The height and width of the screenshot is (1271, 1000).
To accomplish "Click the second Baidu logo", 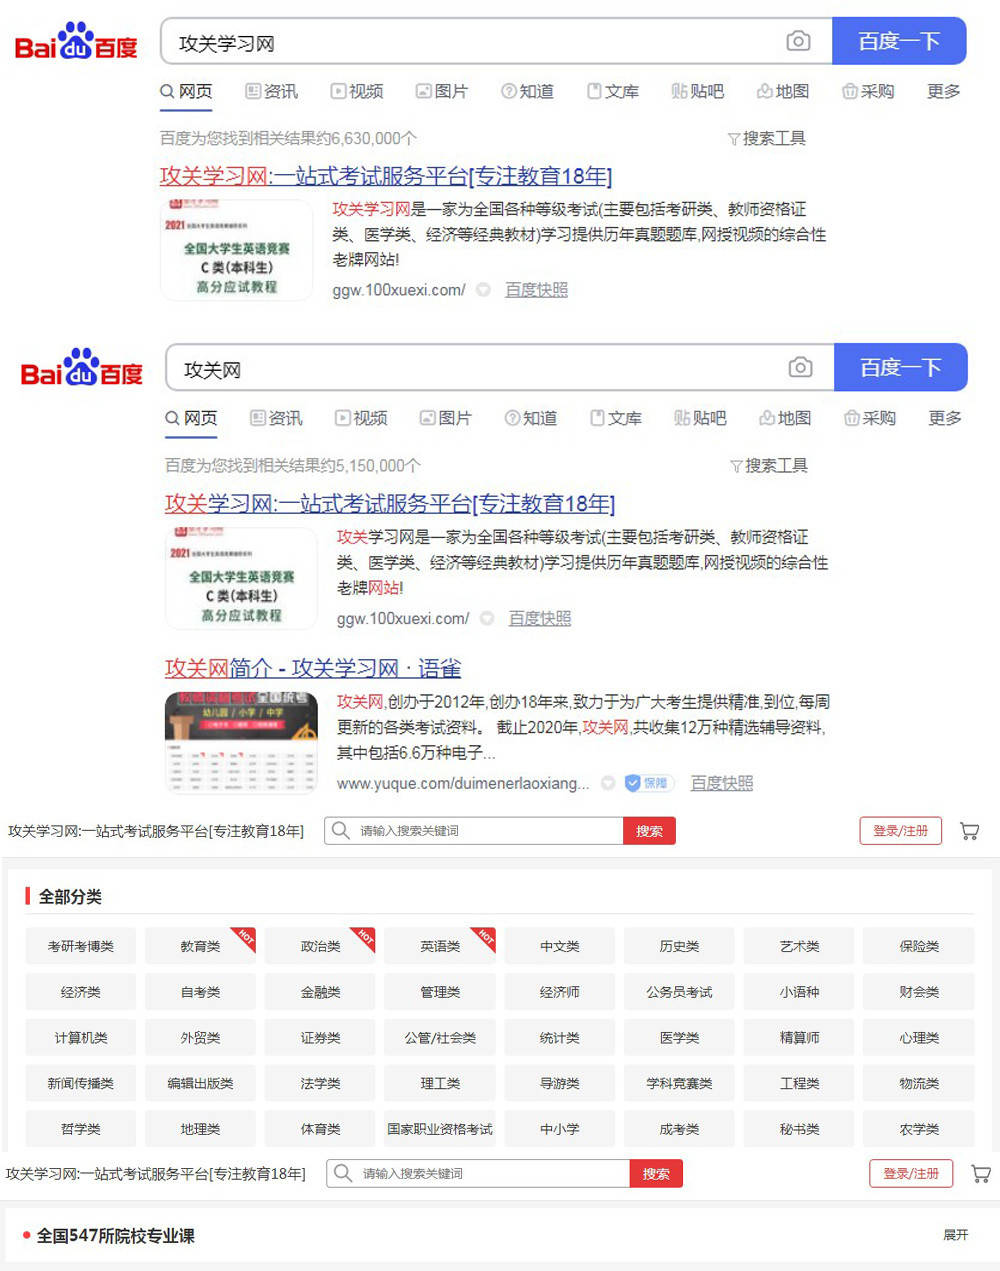I will point(82,368).
